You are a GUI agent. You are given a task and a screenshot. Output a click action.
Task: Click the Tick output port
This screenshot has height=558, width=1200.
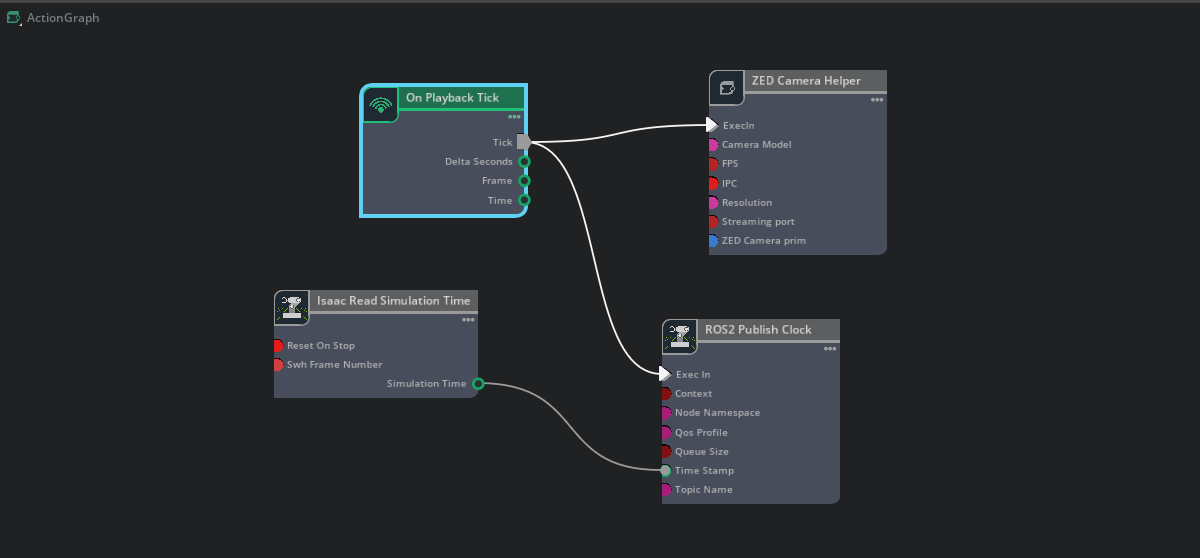524,142
